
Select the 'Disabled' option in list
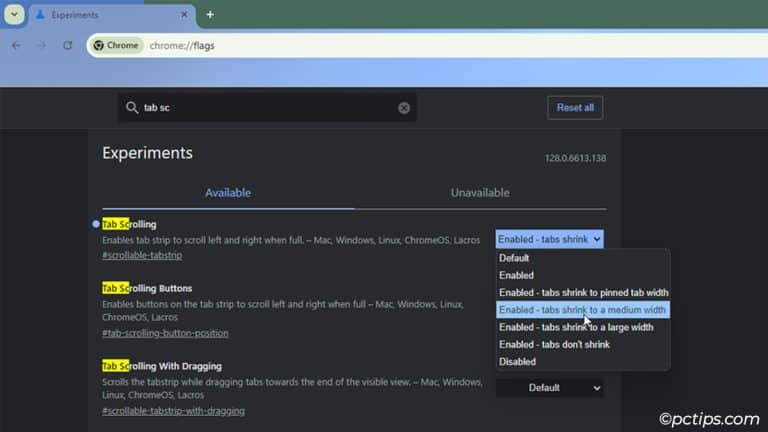[517, 361]
